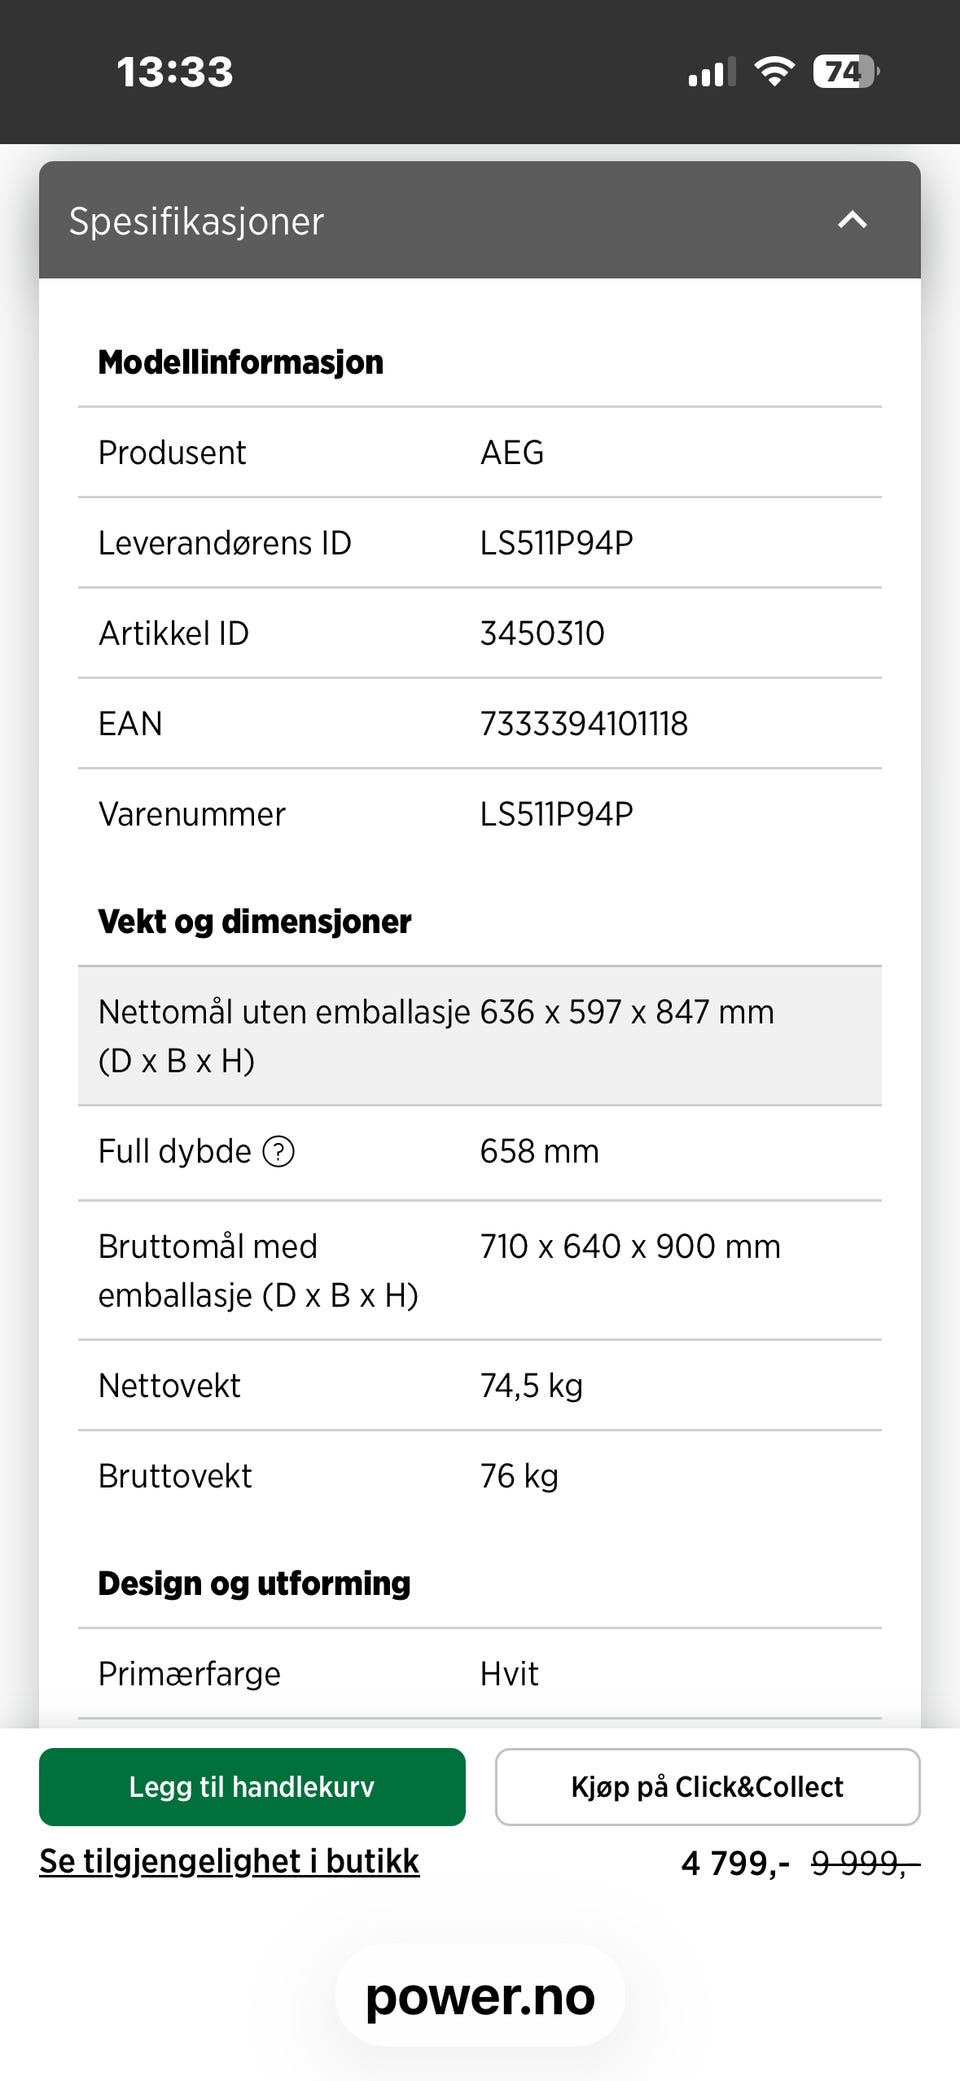This screenshot has width=960, height=2081.
Task: Click the Full dybde help question-mark icon
Action: coord(278,1152)
